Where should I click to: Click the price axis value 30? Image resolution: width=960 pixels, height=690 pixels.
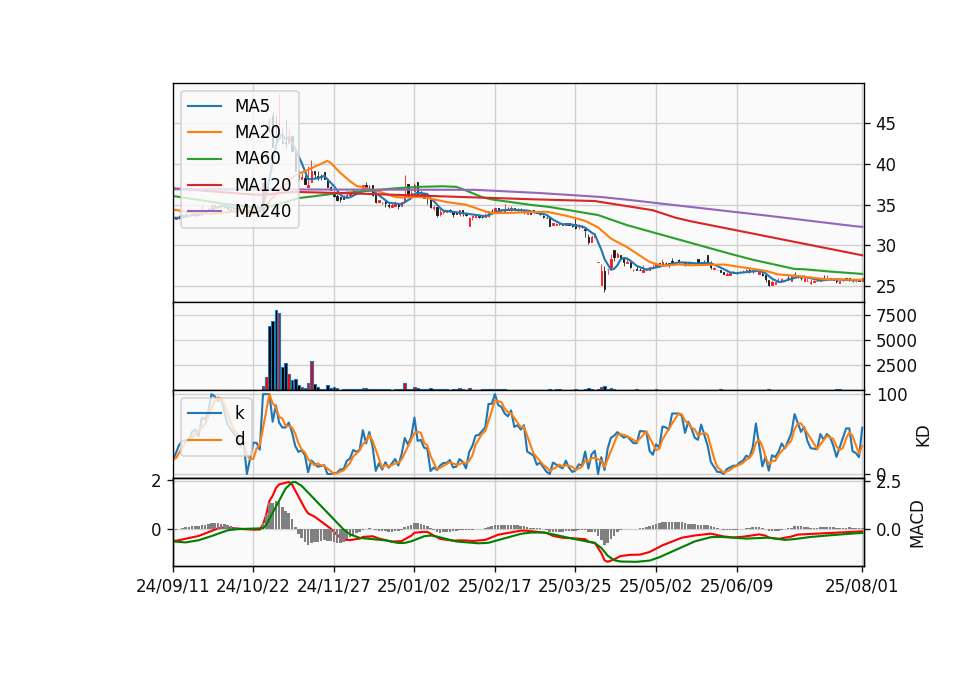[885, 246]
